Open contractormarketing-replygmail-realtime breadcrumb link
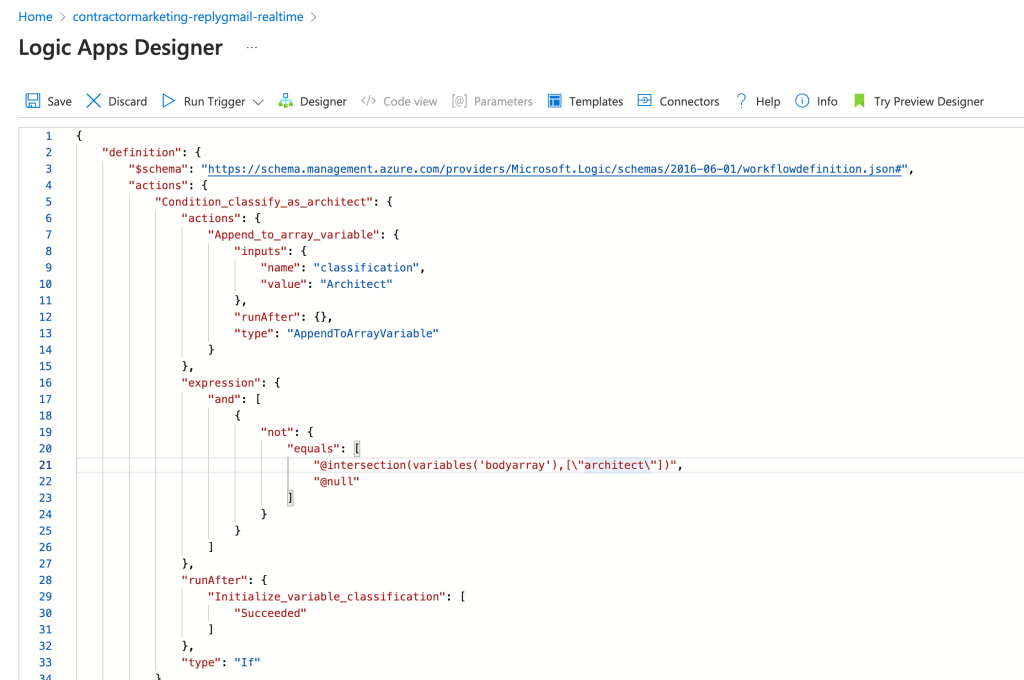Viewport: 1024px width, 680px height. 187,17
